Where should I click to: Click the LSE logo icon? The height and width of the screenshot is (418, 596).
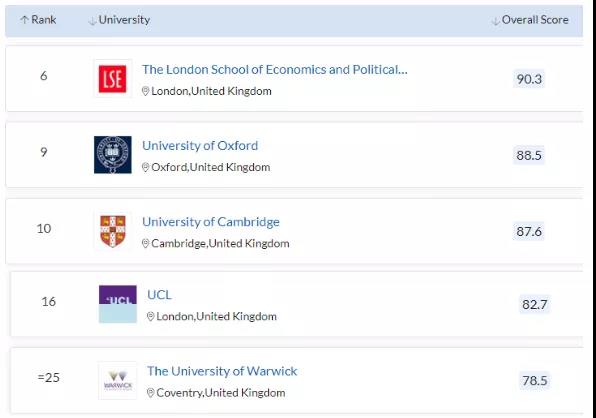(113, 79)
